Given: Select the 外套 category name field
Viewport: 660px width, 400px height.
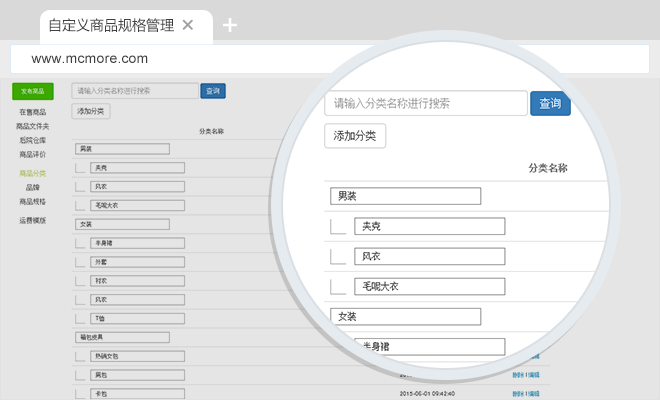Looking at the screenshot, I should [x=136, y=262].
